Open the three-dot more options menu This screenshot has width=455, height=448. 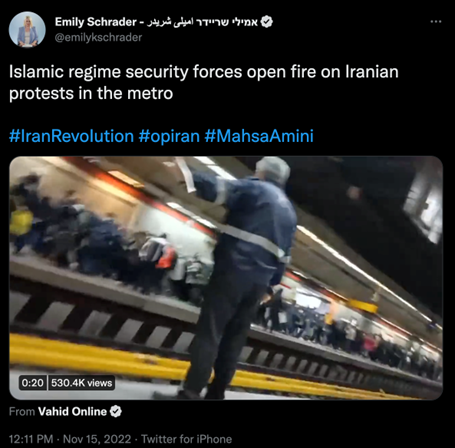436,22
